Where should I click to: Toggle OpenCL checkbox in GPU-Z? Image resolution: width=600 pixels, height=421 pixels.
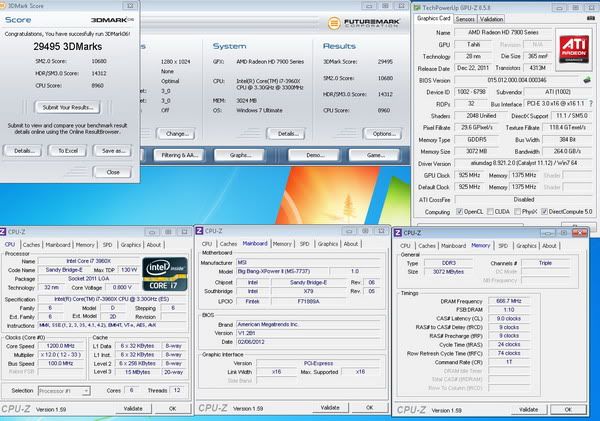coord(459,212)
